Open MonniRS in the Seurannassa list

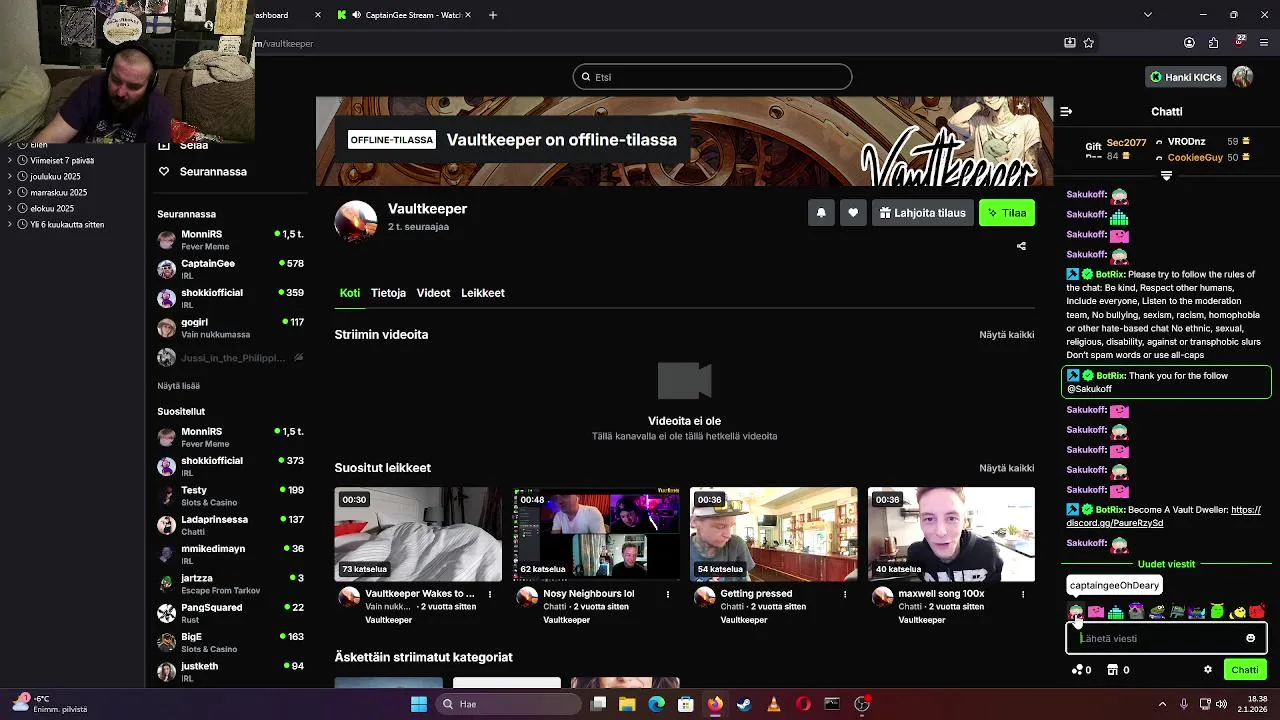(x=230, y=240)
